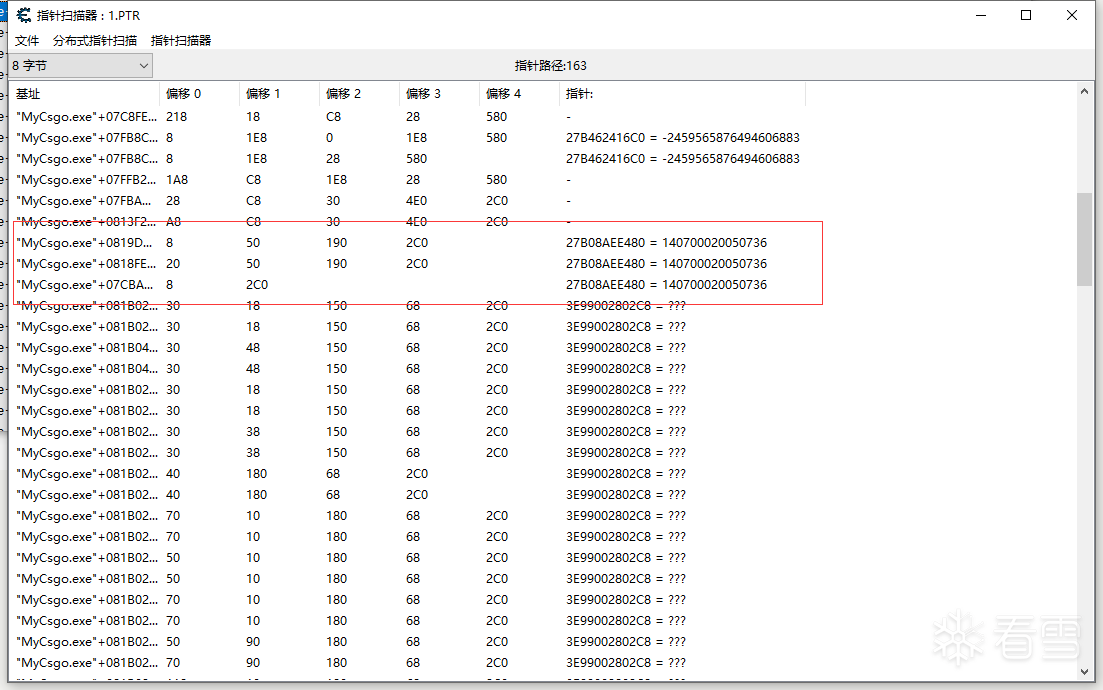
Task: Select row "MyCsgo.exe"+07C8FE... with offset 218
Action: click(x=408, y=117)
